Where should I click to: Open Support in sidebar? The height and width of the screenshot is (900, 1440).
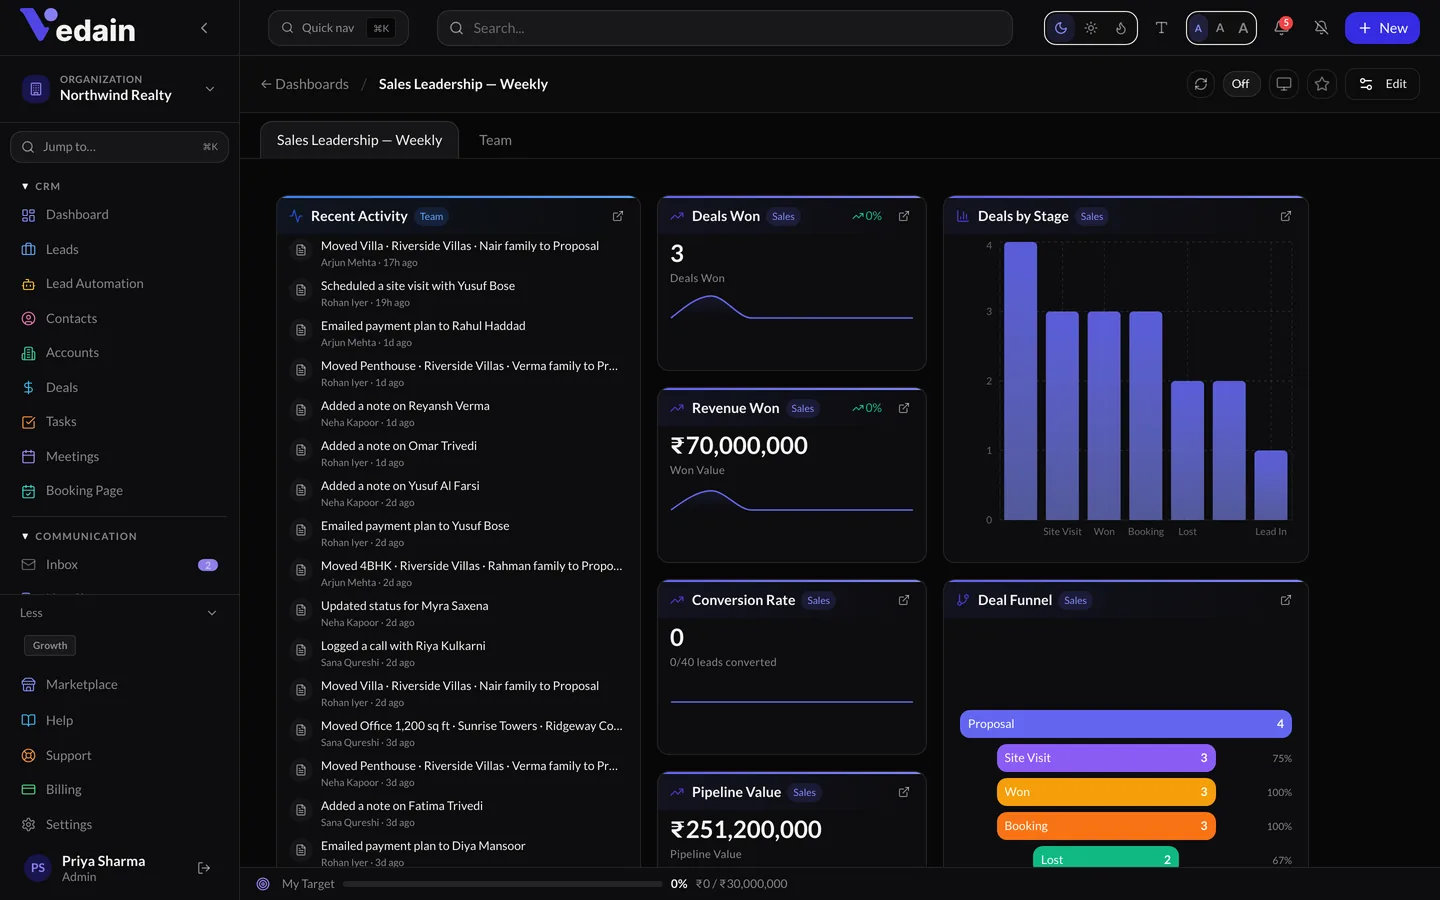click(x=119, y=756)
